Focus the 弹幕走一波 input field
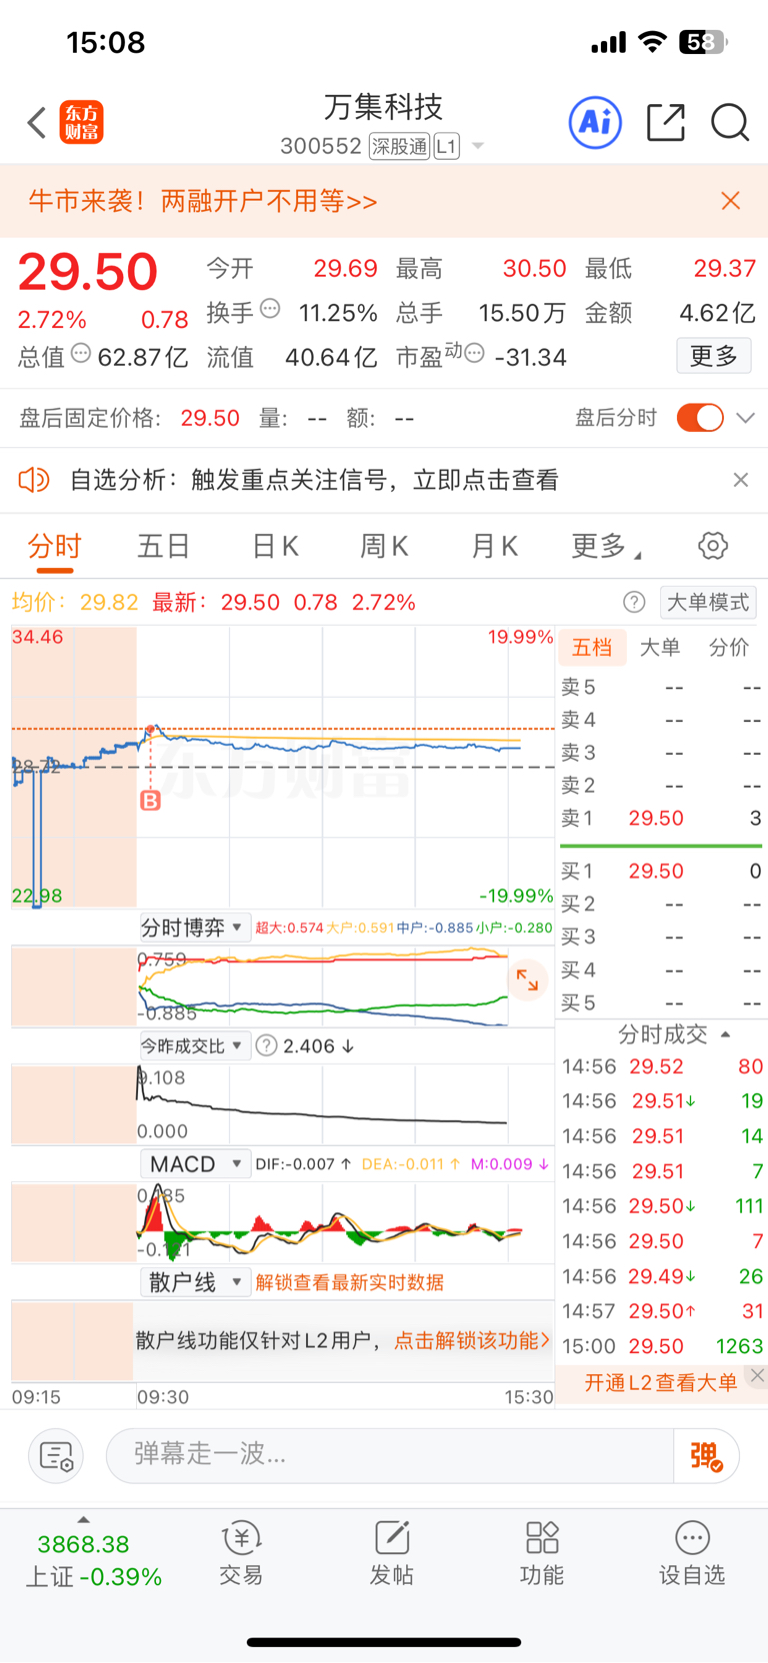Viewport: 768px width, 1663px height. (x=390, y=1455)
